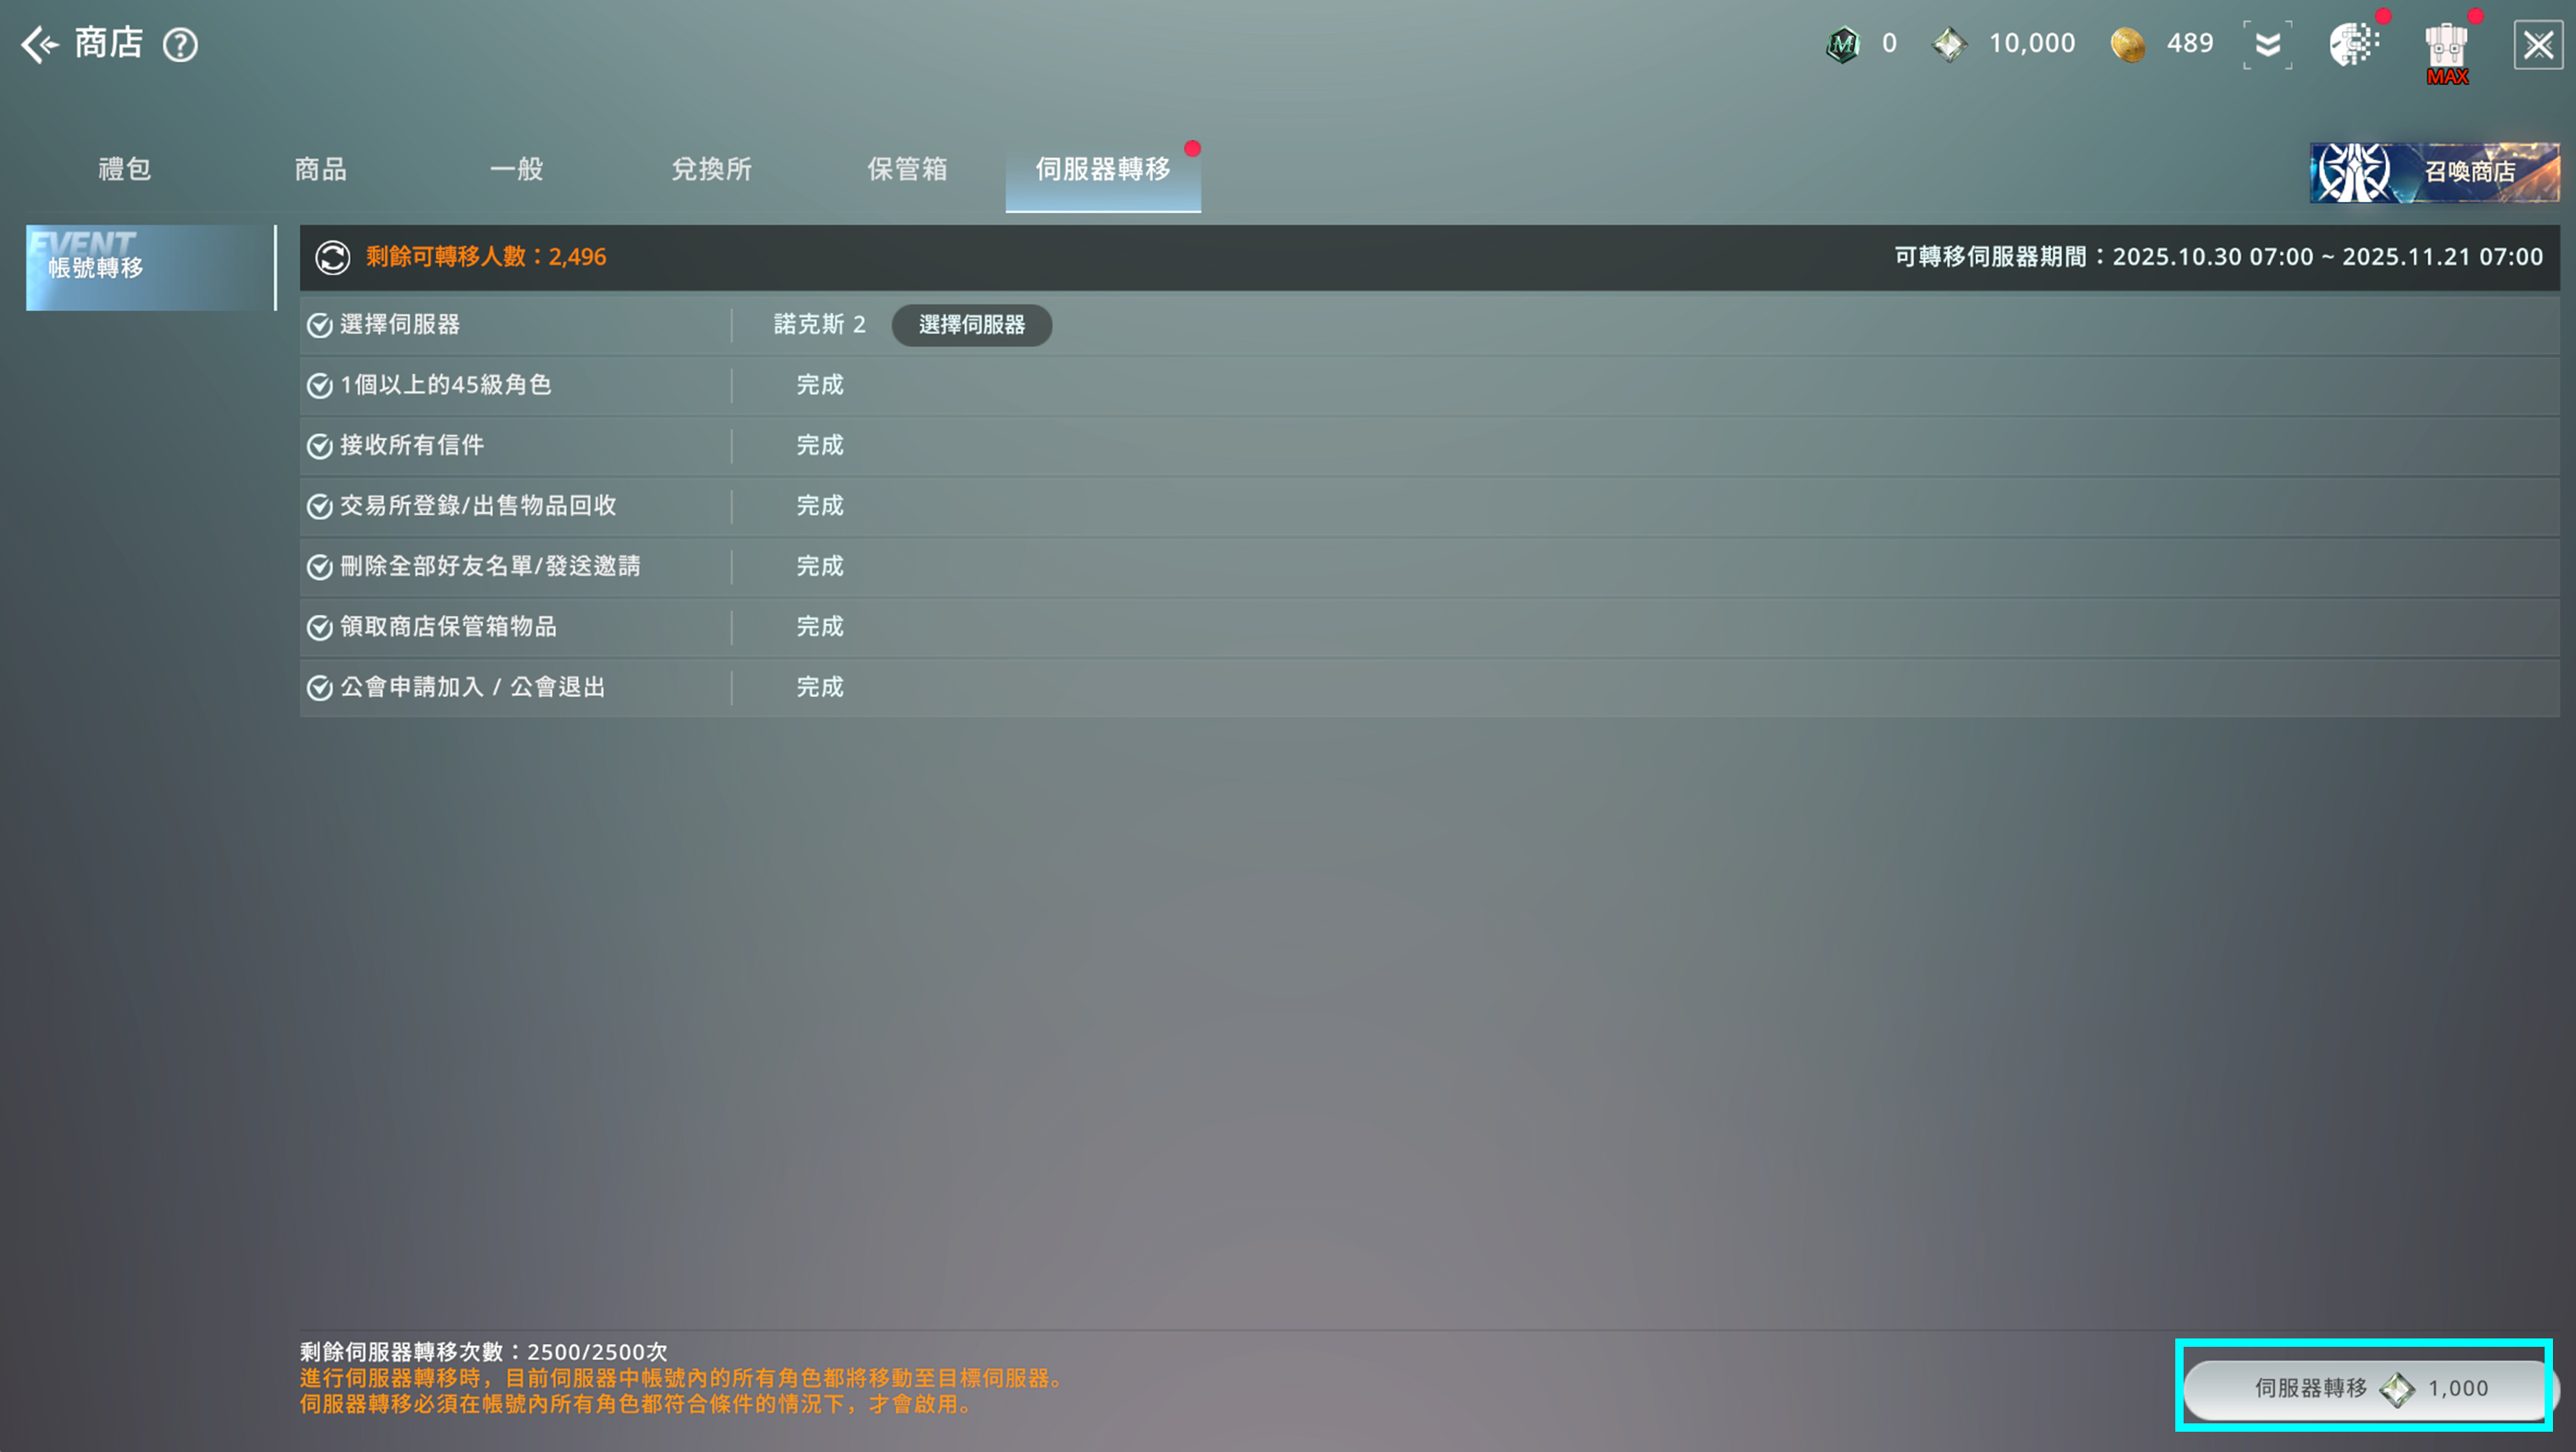Image resolution: width=2576 pixels, height=1452 pixels.
Task: Click the gold coin currency icon
Action: click(x=2127, y=44)
